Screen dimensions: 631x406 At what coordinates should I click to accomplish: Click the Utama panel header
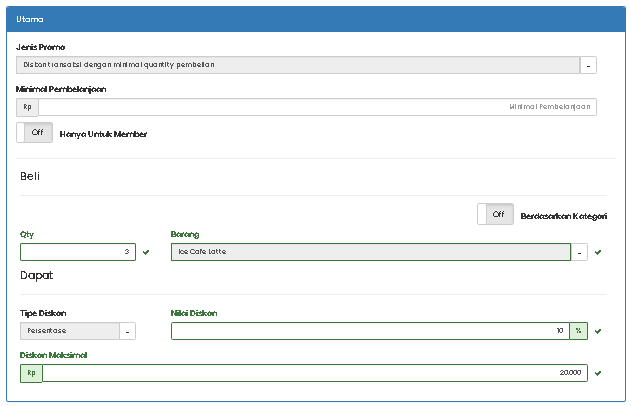coord(315,19)
